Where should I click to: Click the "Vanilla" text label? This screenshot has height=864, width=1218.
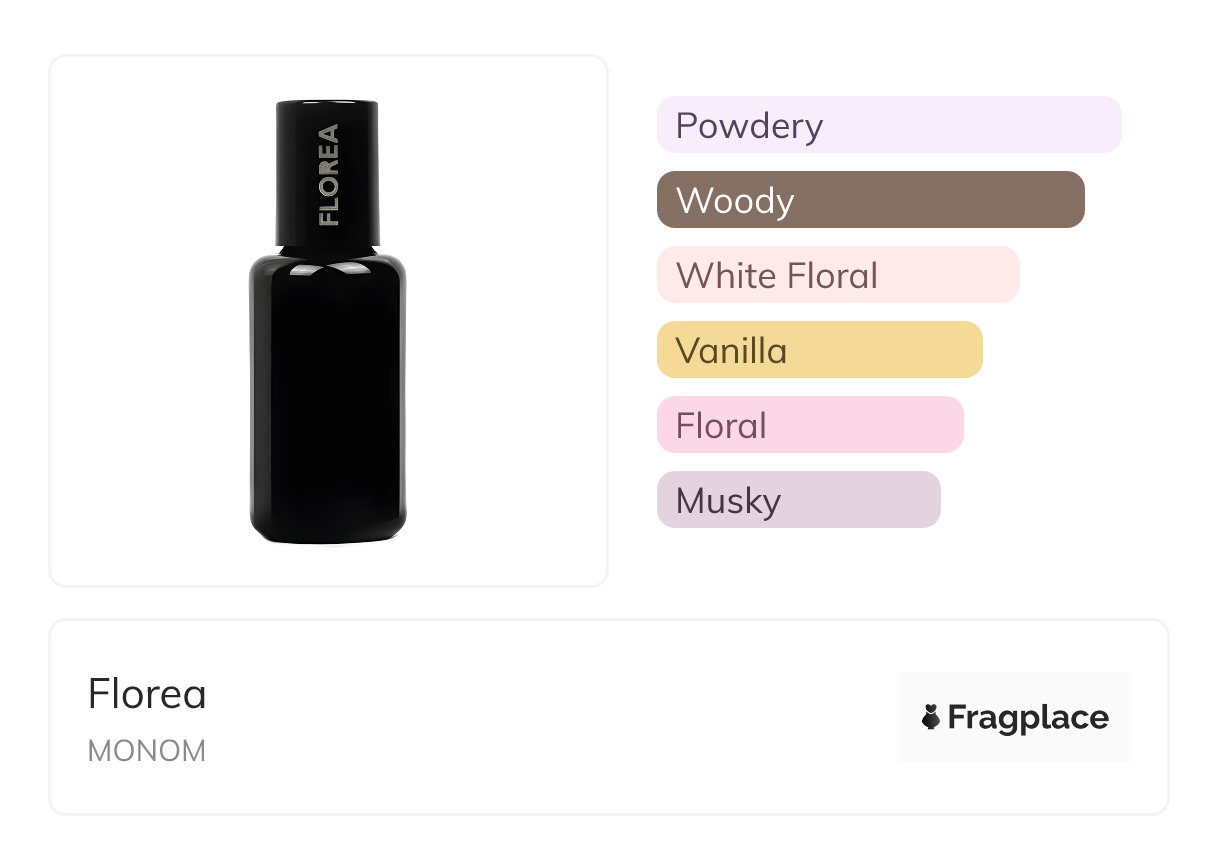tap(731, 351)
